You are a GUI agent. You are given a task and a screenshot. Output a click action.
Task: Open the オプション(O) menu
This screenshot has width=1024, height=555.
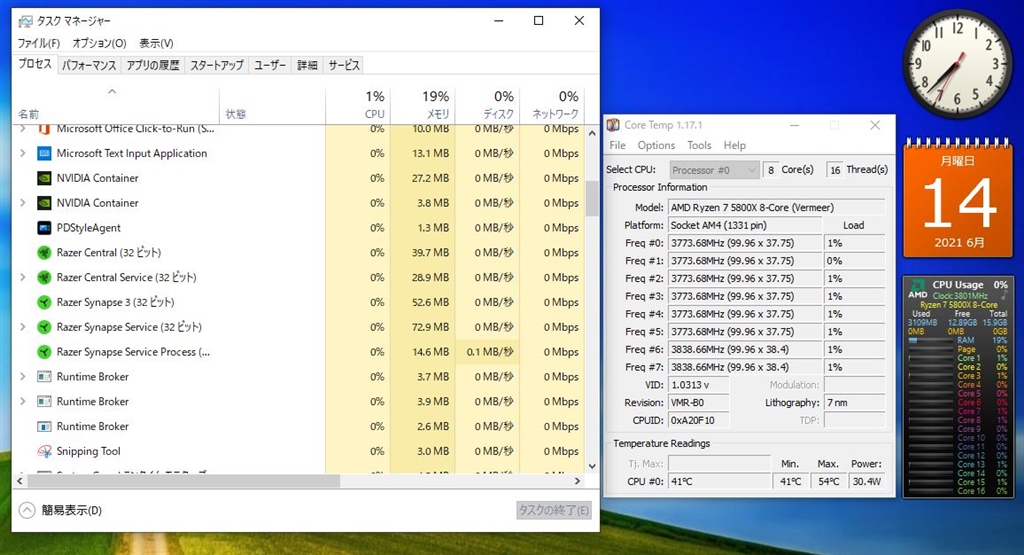click(x=99, y=43)
